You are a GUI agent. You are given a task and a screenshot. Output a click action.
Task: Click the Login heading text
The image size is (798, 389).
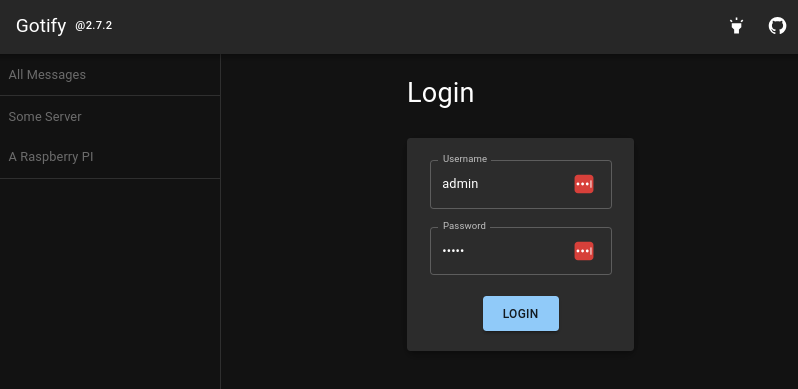coord(441,93)
